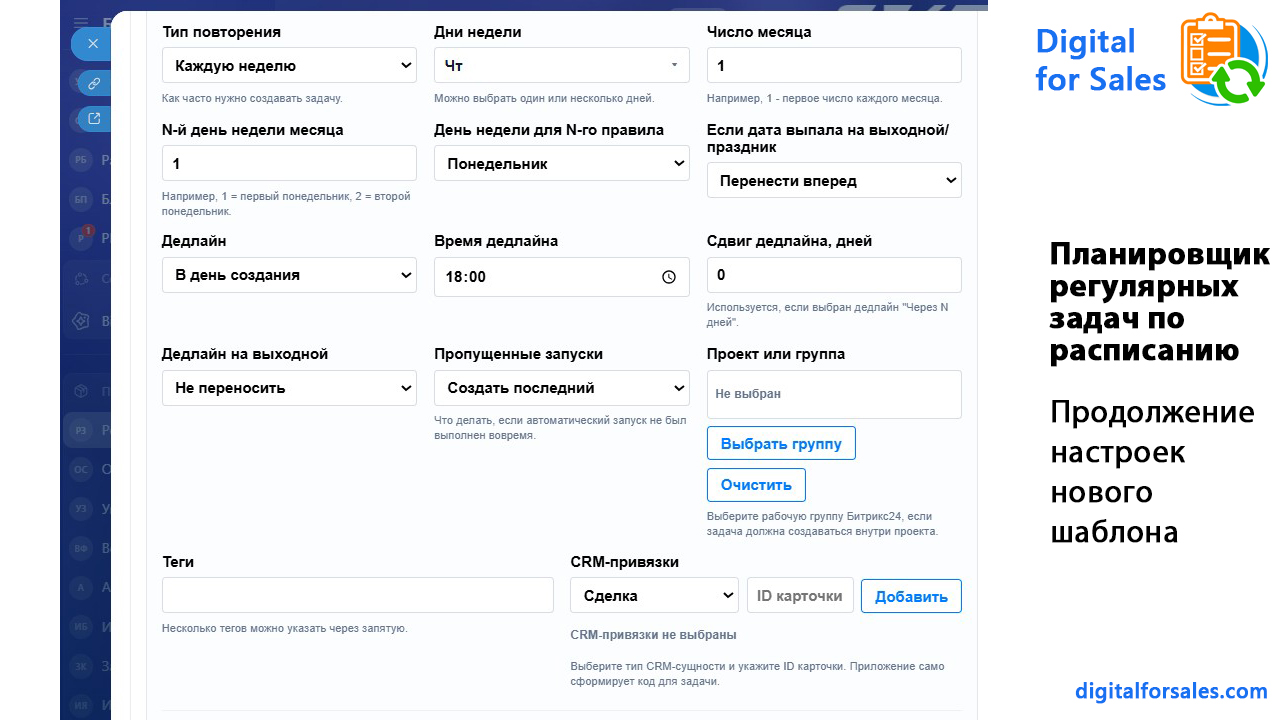Viewport: 1280px width, 720px height.
Task: Click Добавить CRM binding button
Action: pos(911,596)
